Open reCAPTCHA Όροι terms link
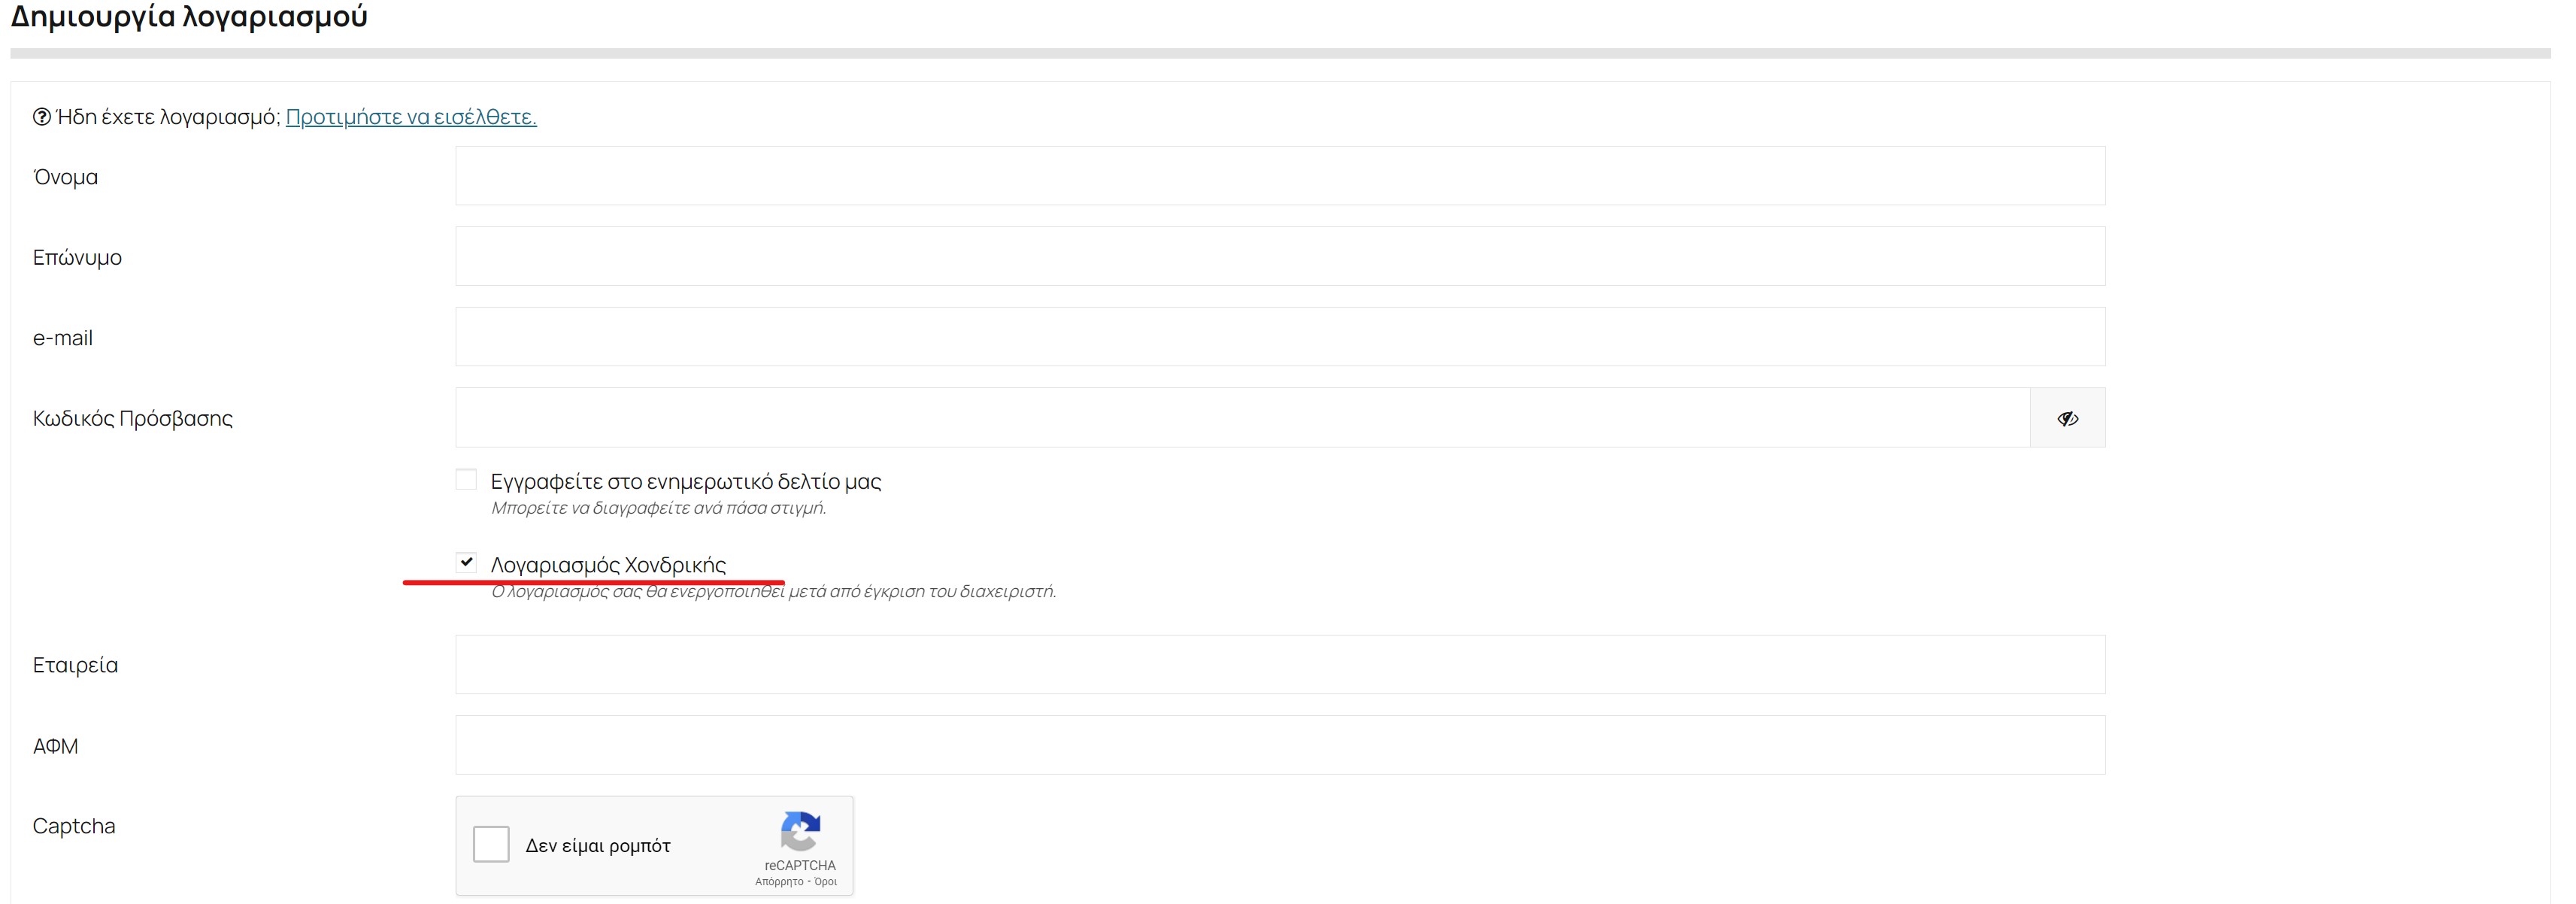 click(x=825, y=882)
